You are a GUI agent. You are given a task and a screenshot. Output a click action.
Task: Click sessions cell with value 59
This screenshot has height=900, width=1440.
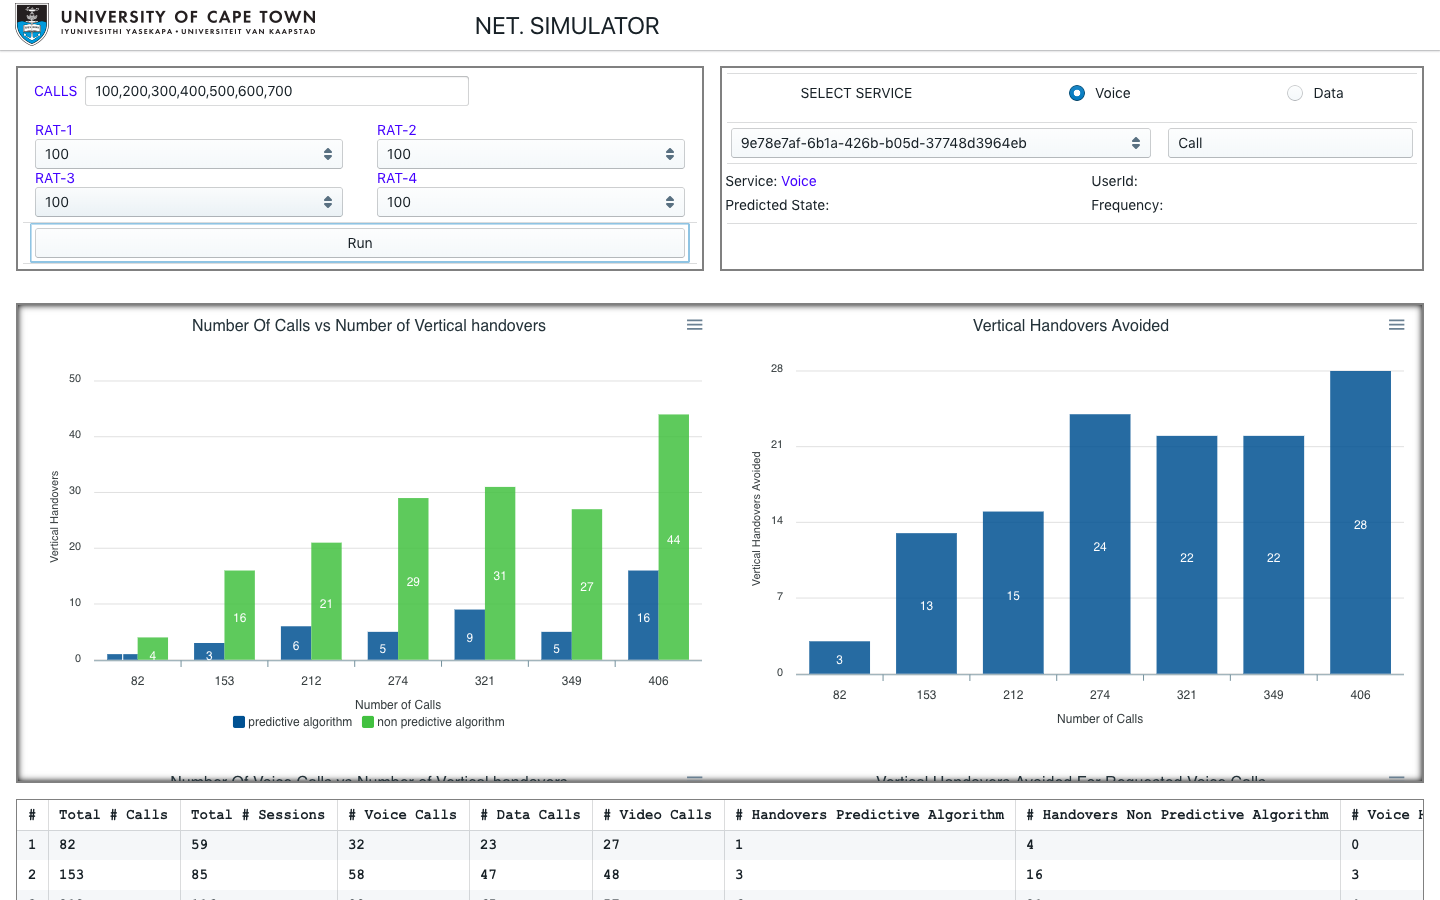coord(258,844)
